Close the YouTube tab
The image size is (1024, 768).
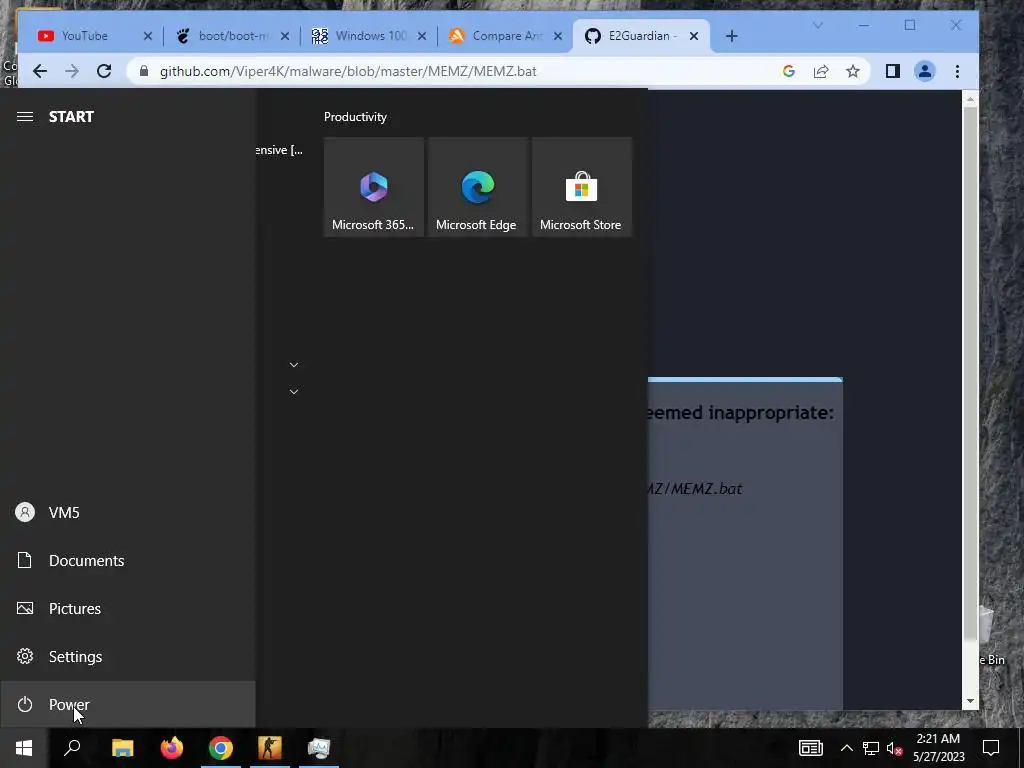pyautogui.click(x=148, y=36)
